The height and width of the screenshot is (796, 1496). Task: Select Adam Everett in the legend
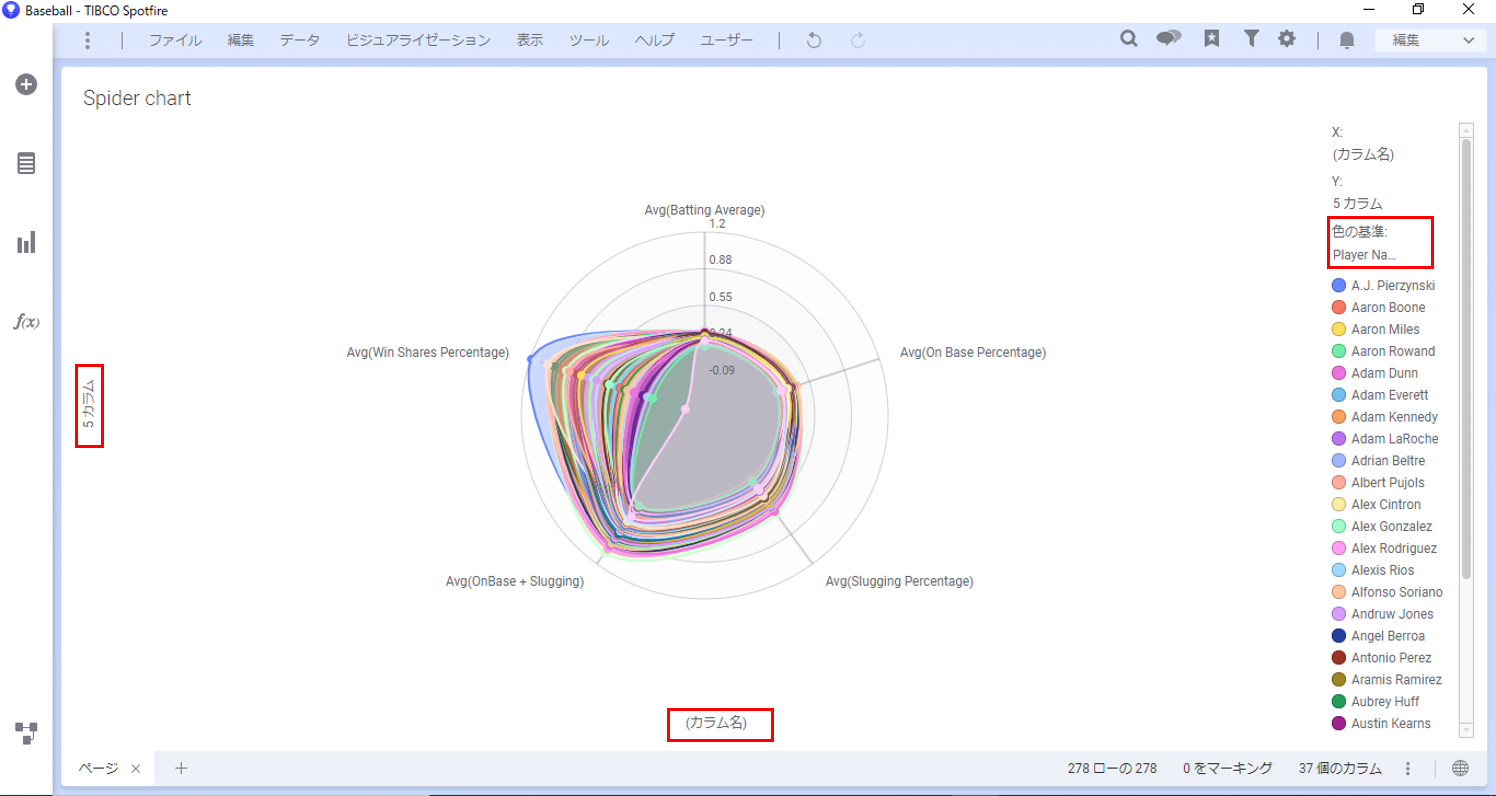tap(1390, 395)
